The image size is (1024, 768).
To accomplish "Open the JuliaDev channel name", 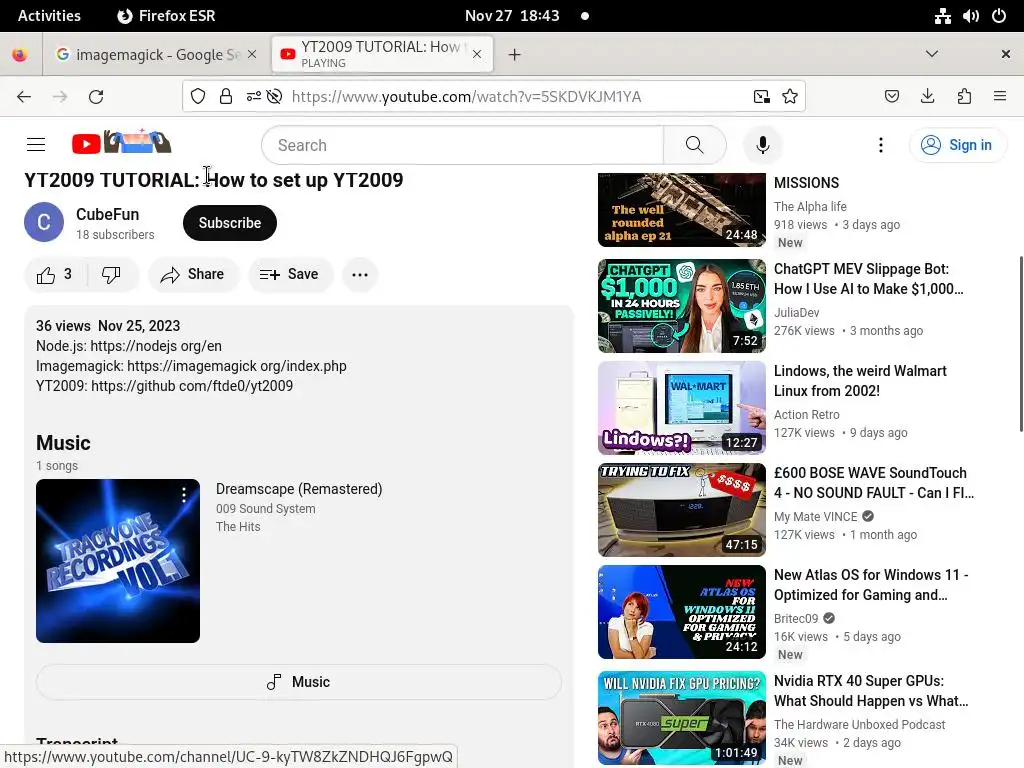I will click(x=796, y=313).
